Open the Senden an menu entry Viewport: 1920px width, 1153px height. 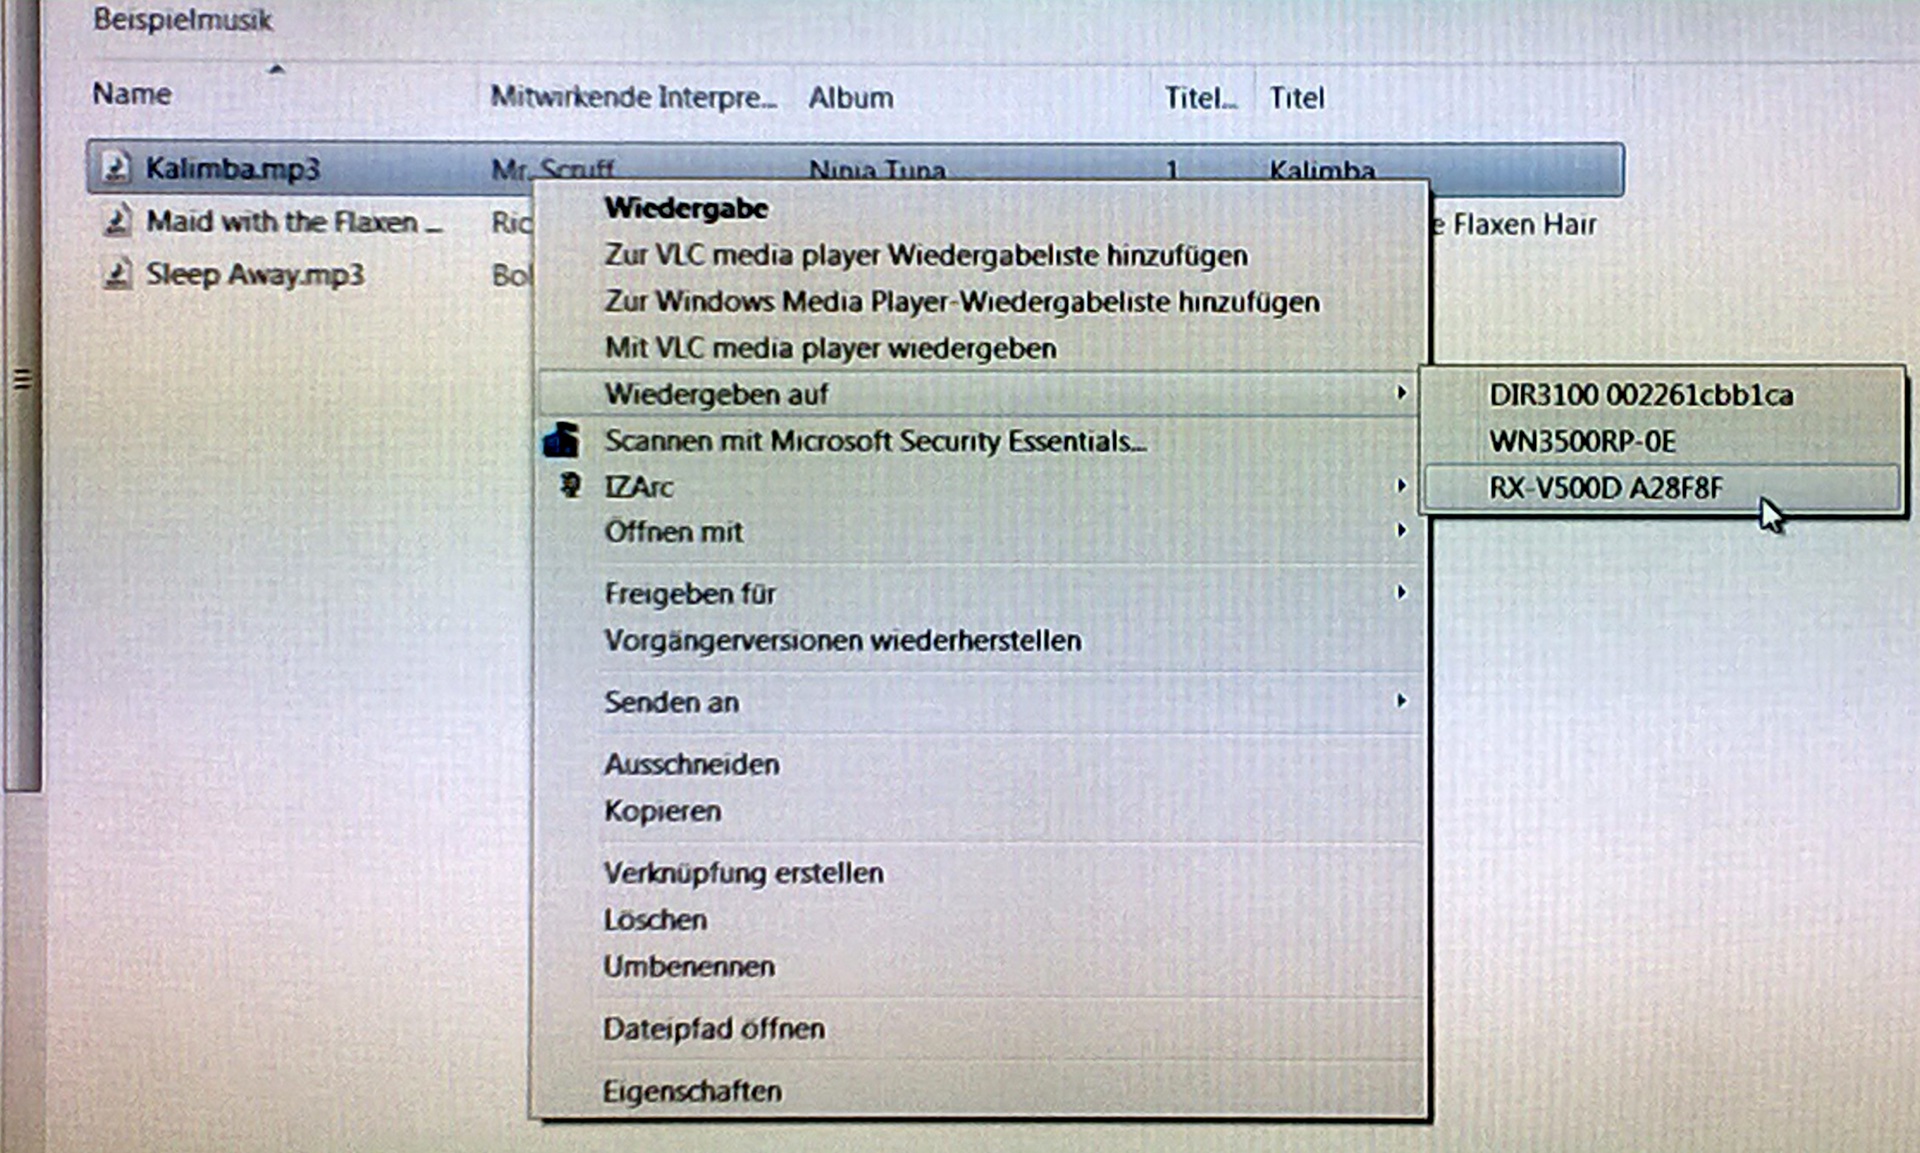tap(671, 702)
